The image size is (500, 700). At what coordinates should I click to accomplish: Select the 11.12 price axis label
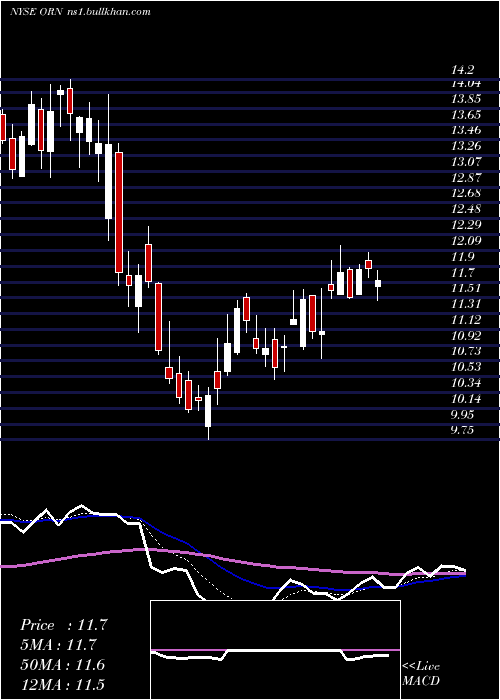[466, 320]
